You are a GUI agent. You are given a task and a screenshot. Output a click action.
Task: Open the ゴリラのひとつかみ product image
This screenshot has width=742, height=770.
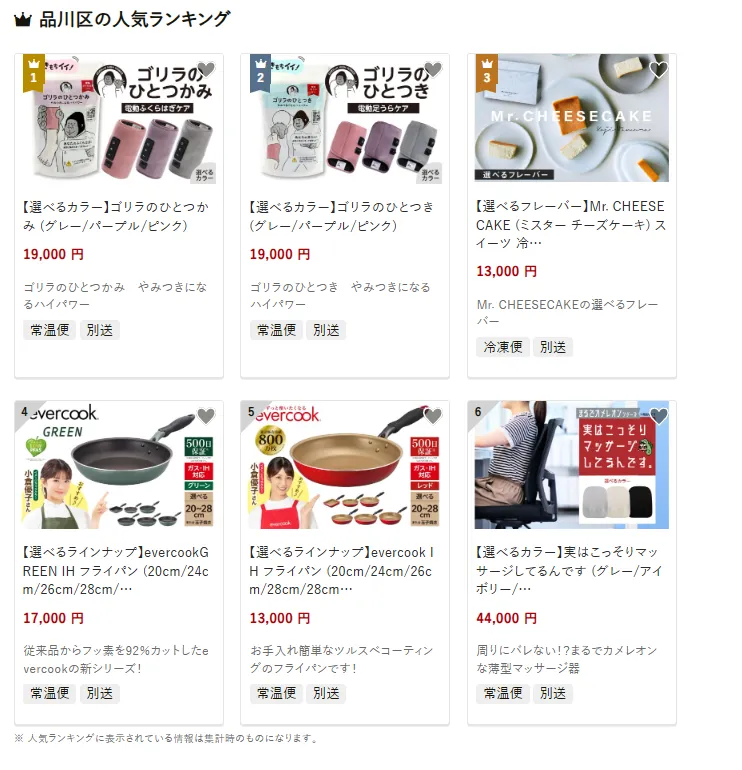(119, 118)
